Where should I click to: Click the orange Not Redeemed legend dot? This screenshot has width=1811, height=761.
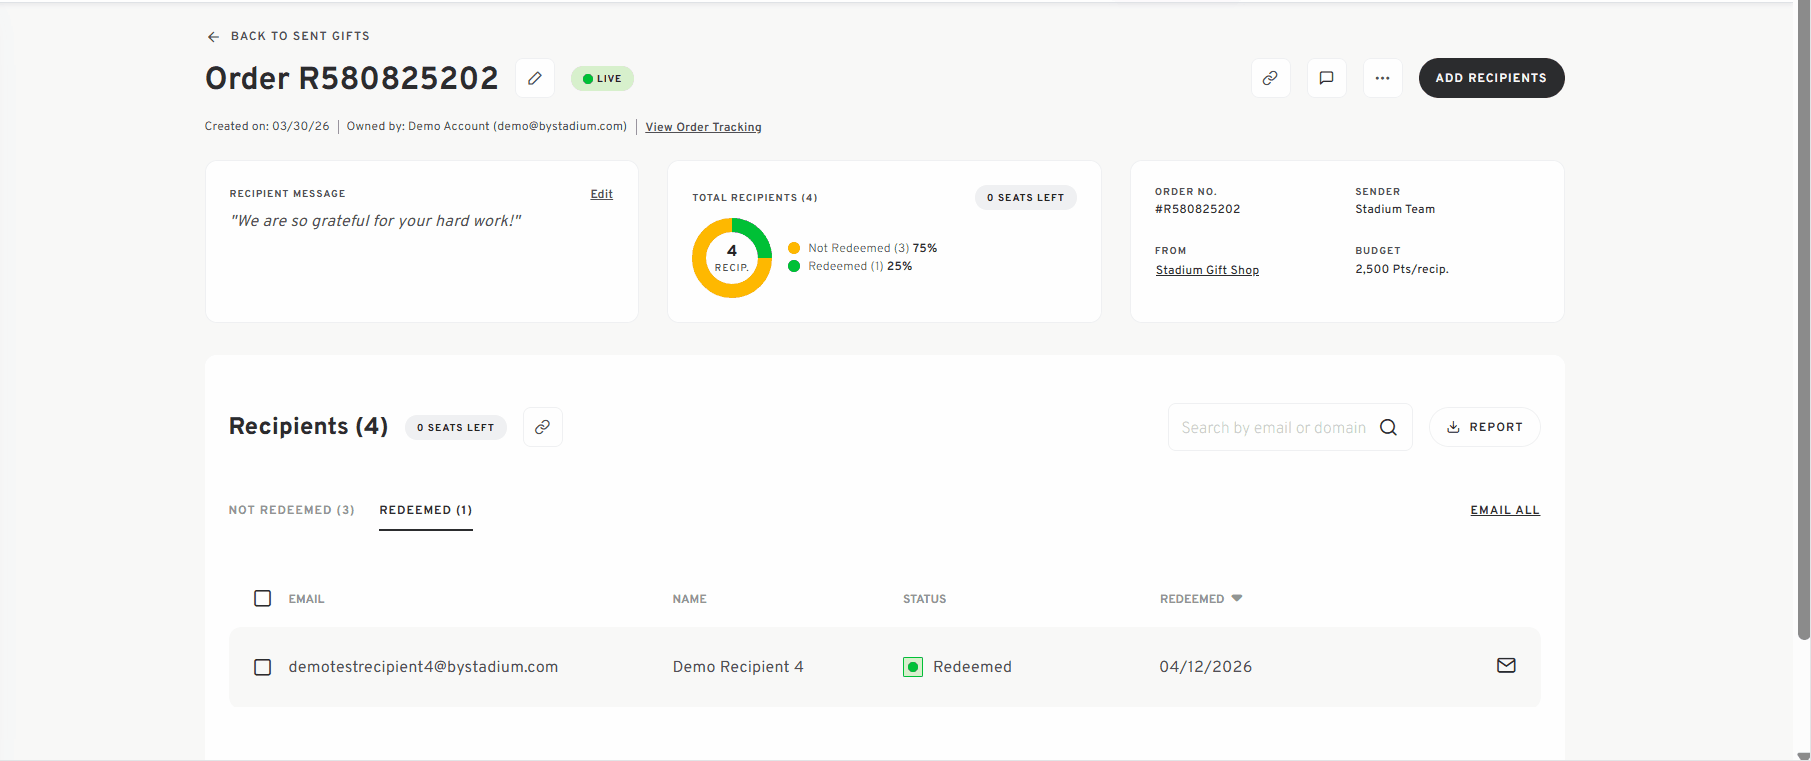(794, 248)
